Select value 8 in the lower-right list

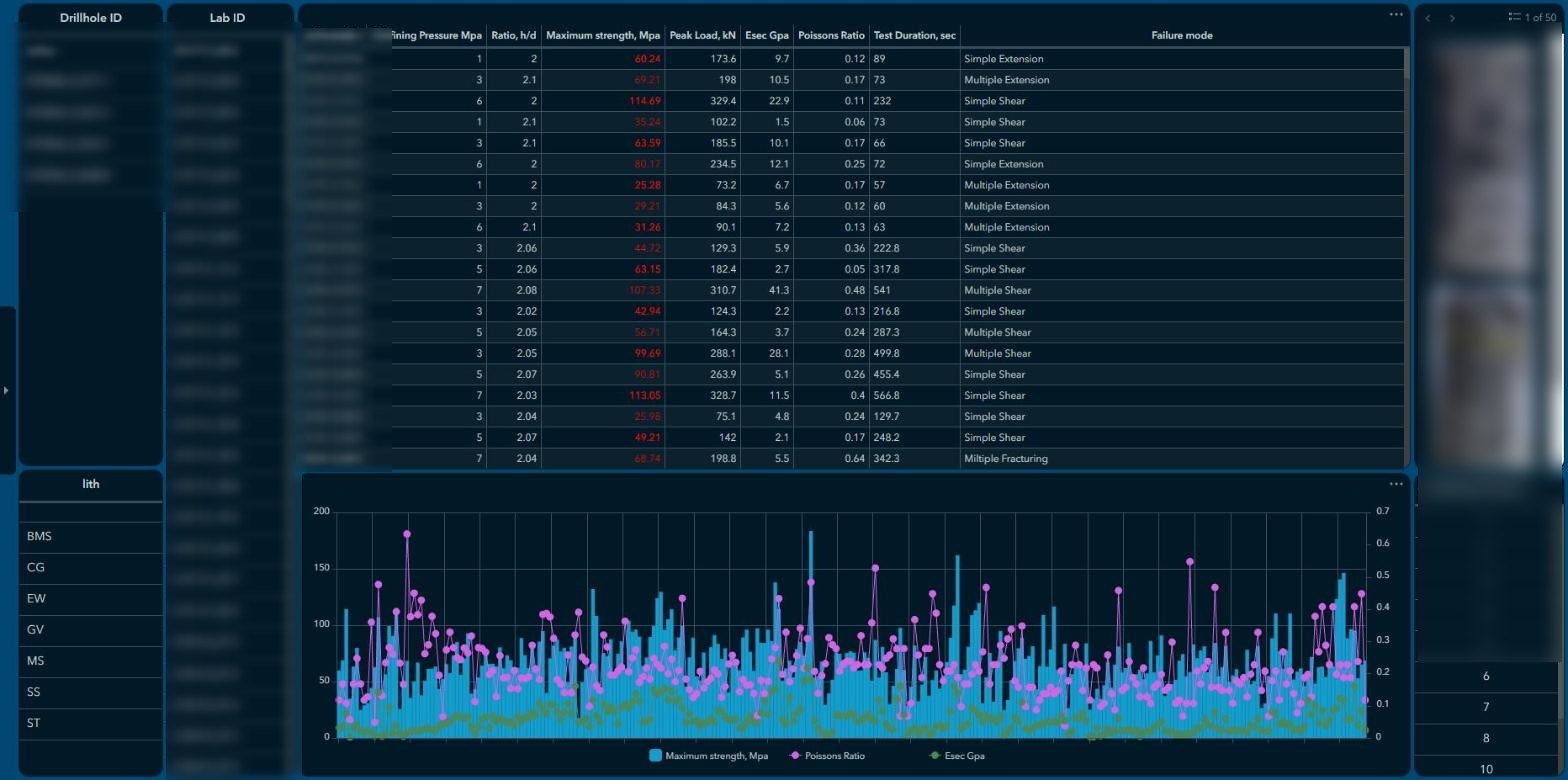(1486, 739)
